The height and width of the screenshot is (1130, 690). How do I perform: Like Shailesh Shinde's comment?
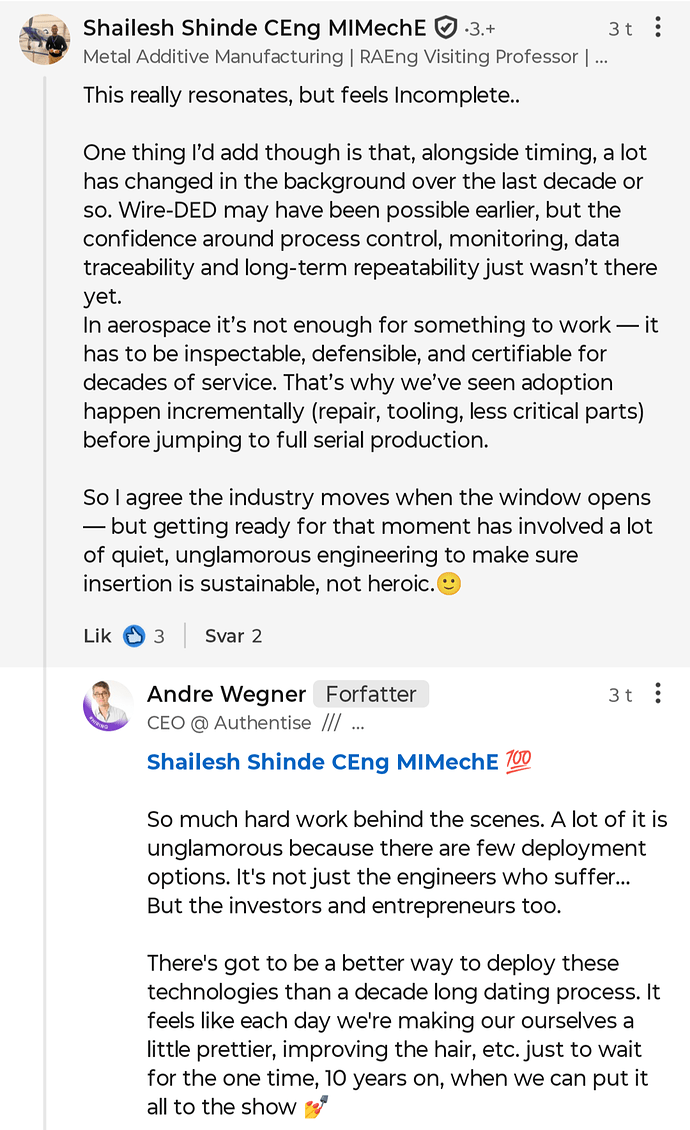(96, 635)
